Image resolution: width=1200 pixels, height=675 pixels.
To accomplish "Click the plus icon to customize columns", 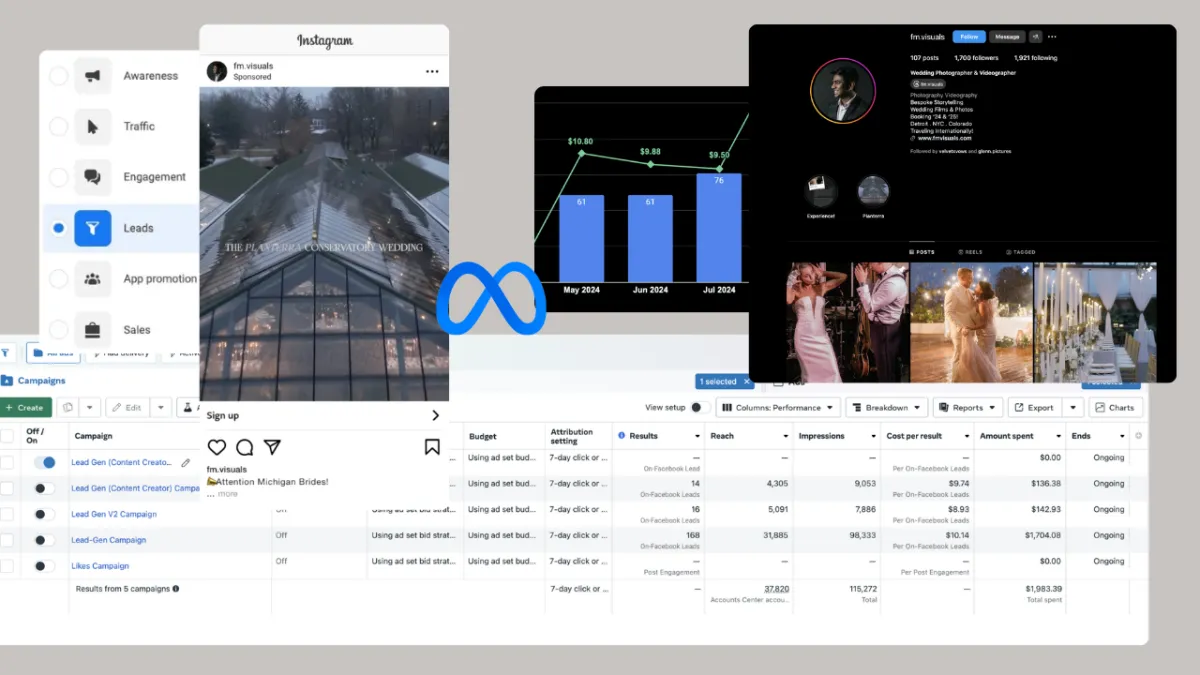I will click(x=1139, y=436).
